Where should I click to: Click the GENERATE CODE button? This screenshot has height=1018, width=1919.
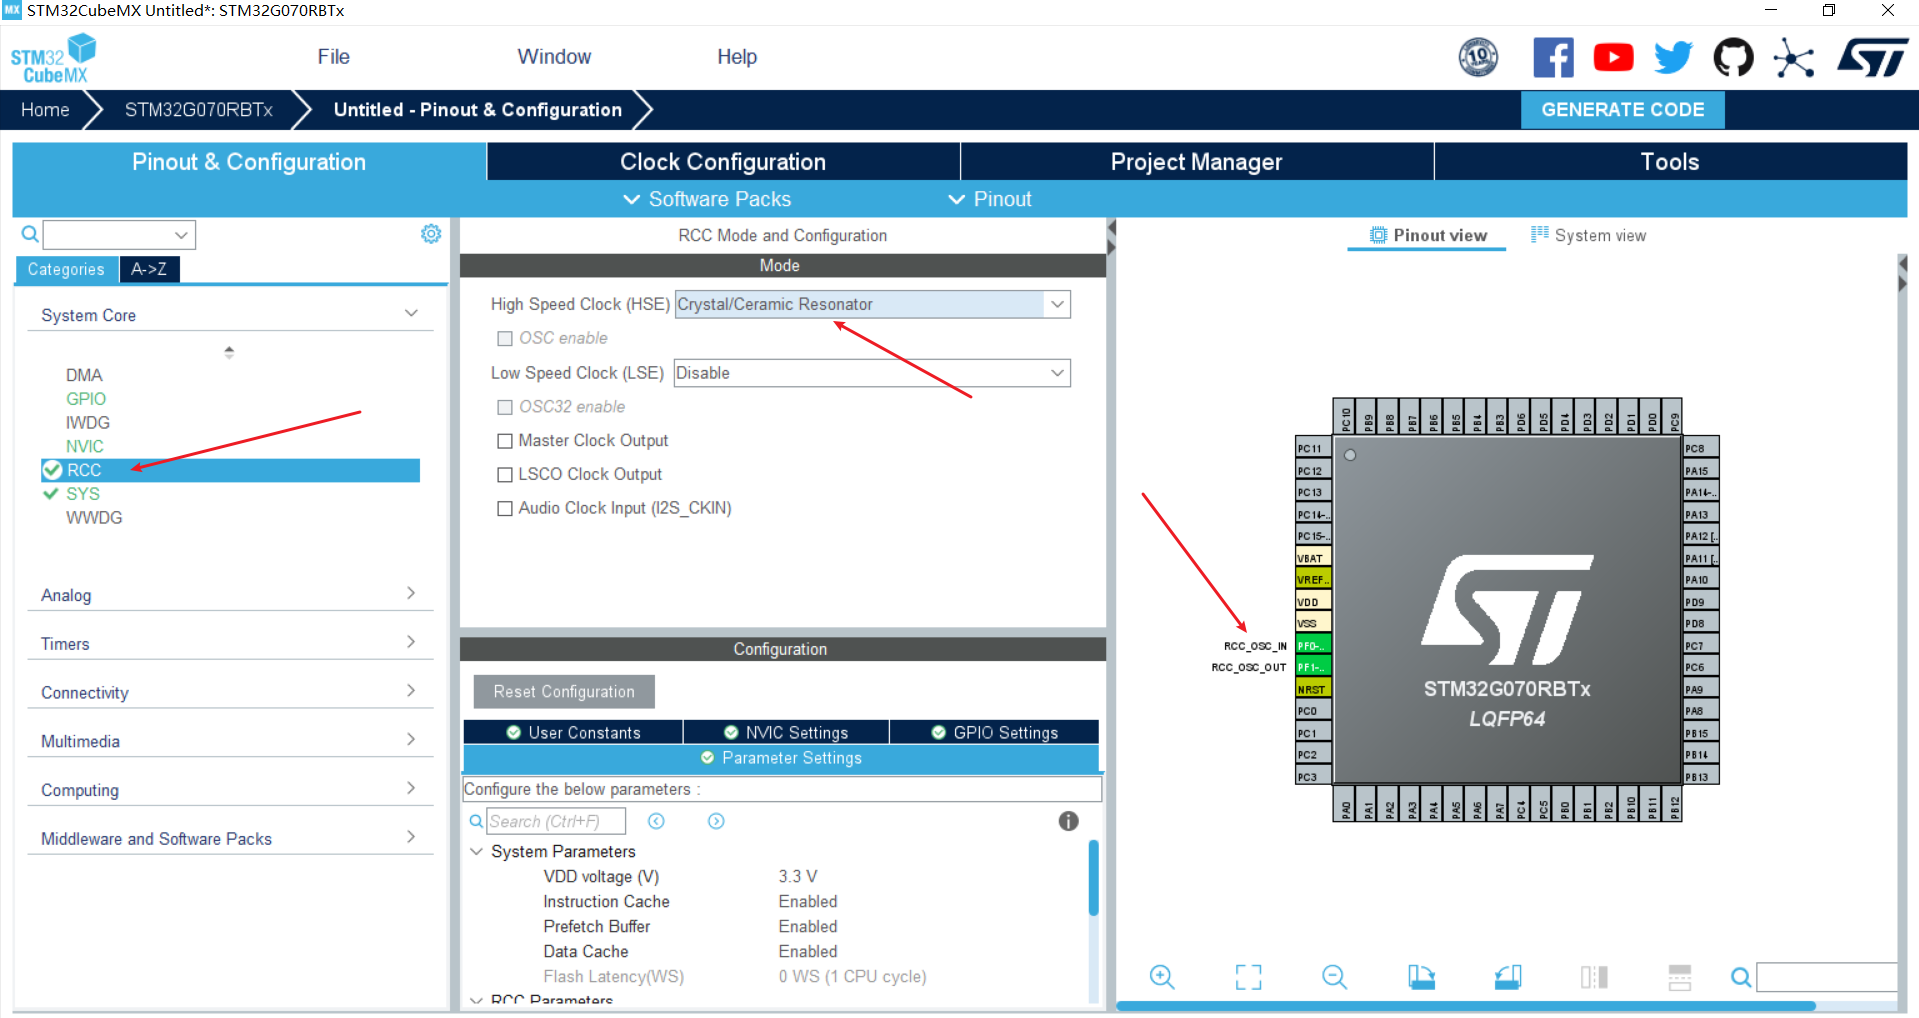(1622, 110)
